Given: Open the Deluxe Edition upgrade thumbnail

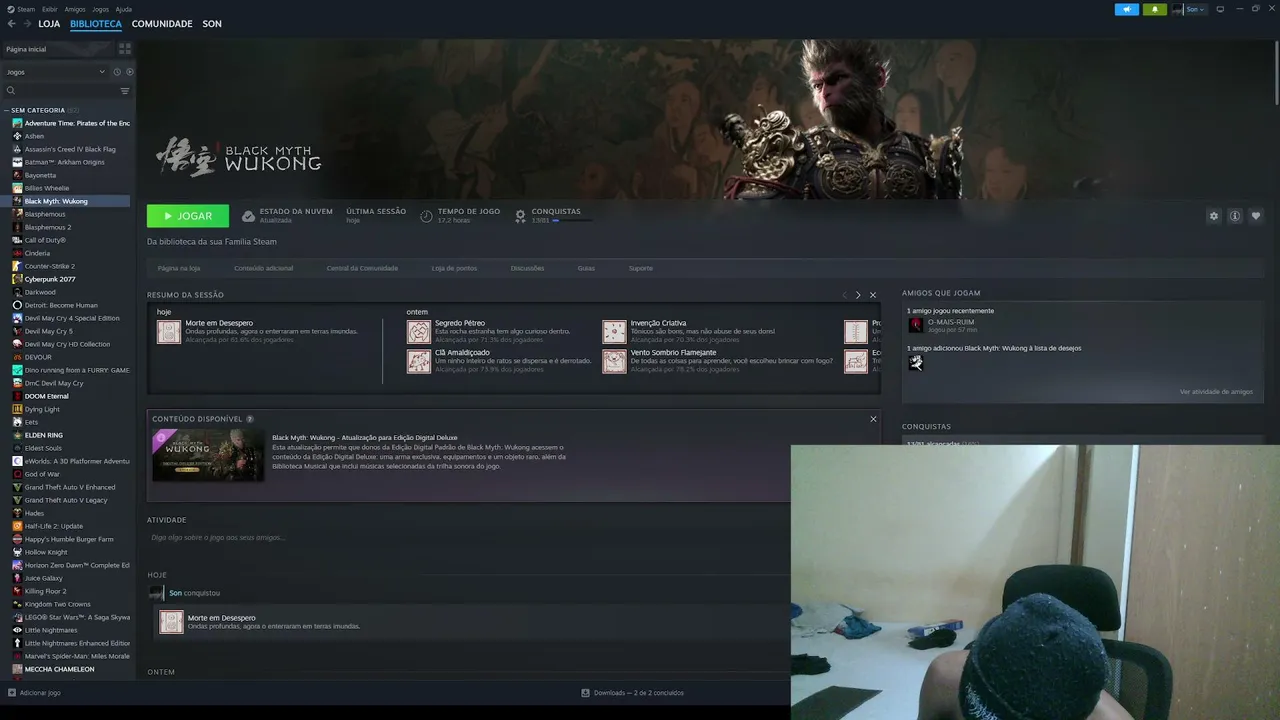Looking at the screenshot, I should click(208, 455).
